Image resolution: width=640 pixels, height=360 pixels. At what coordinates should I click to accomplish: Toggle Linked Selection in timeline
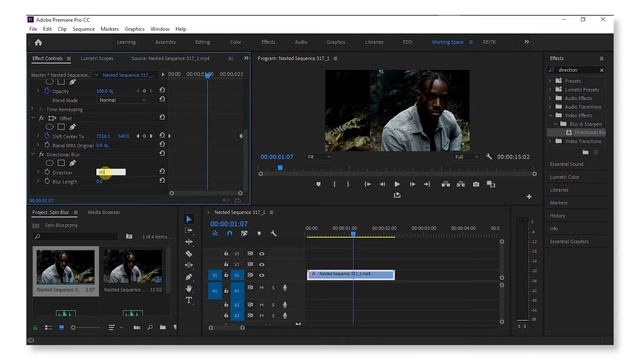pos(244,234)
